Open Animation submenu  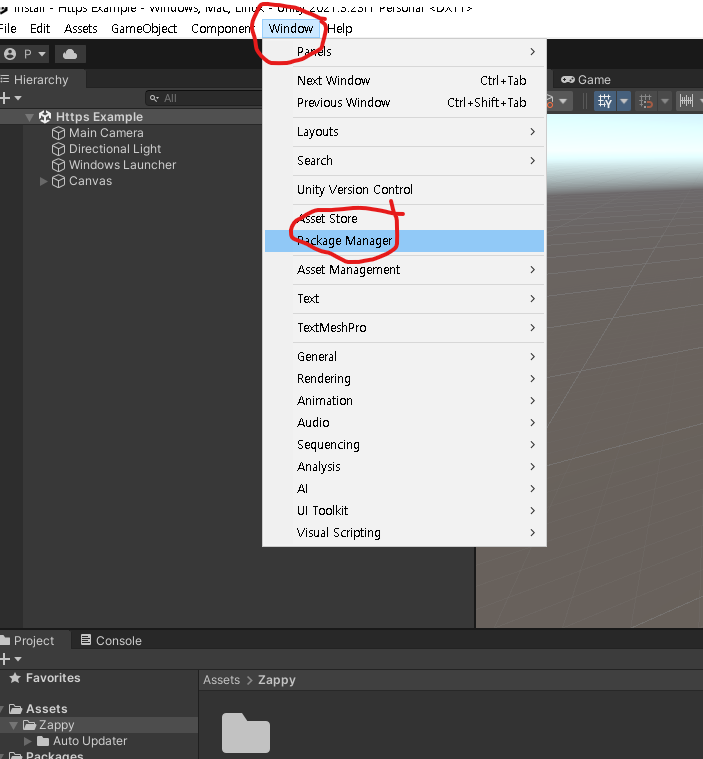pos(404,401)
